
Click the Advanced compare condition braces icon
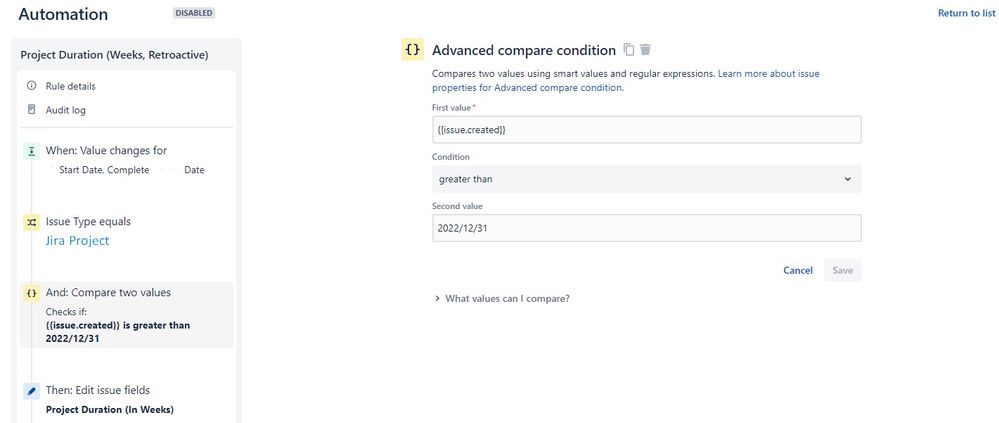point(412,50)
